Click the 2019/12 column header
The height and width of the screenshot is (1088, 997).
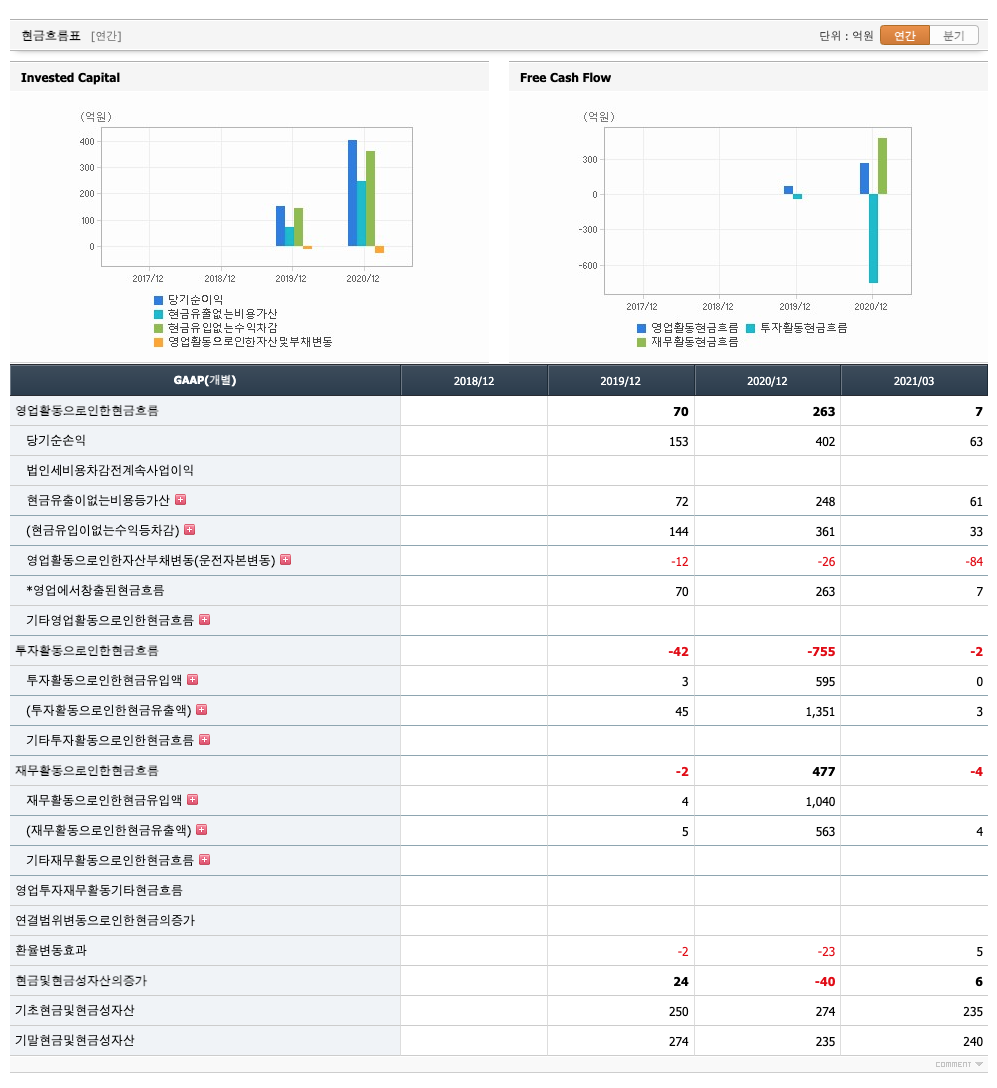620,381
